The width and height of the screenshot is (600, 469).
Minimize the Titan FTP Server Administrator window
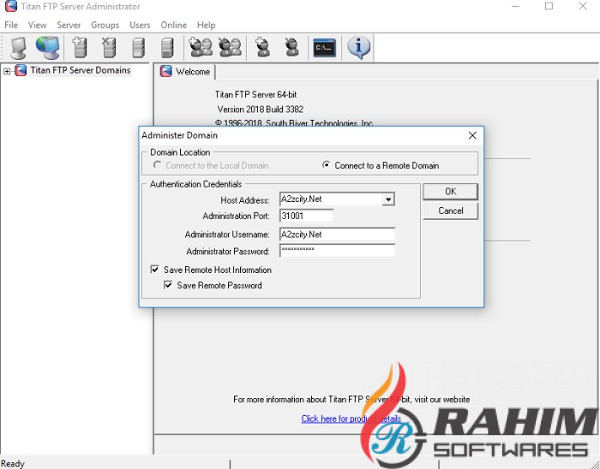pos(515,6)
